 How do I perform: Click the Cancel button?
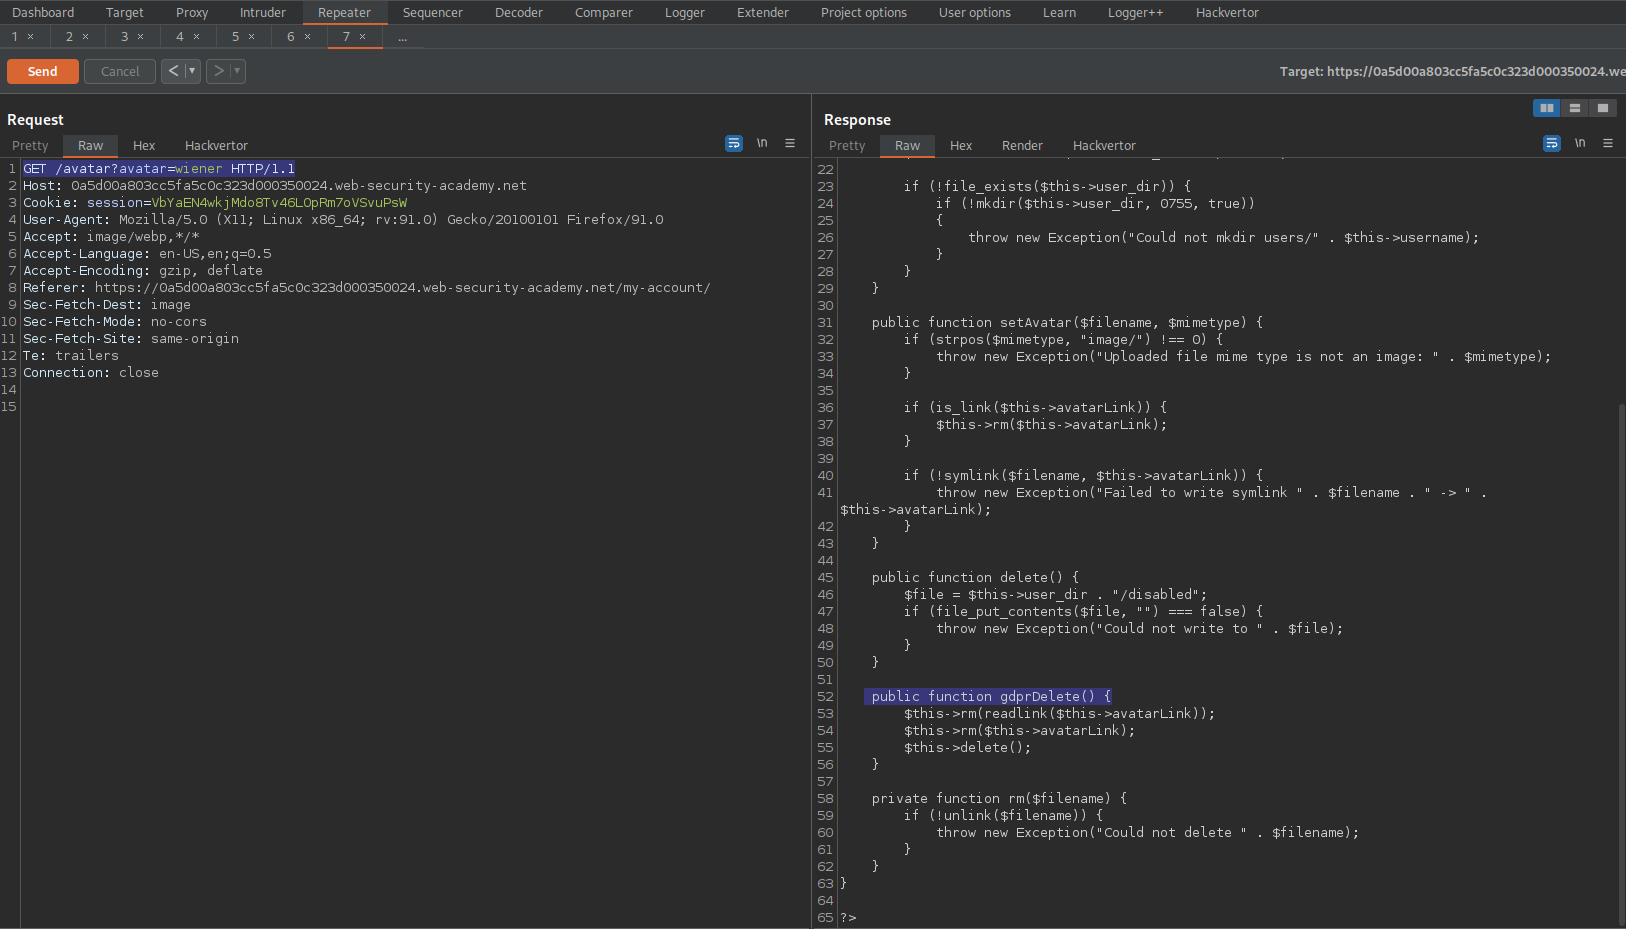(x=120, y=71)
